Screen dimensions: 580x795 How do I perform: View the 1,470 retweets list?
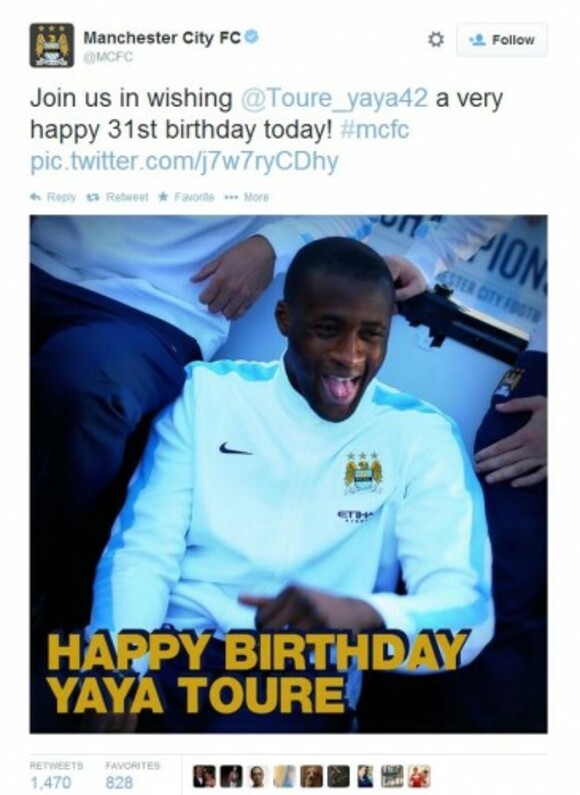[56, 774]
